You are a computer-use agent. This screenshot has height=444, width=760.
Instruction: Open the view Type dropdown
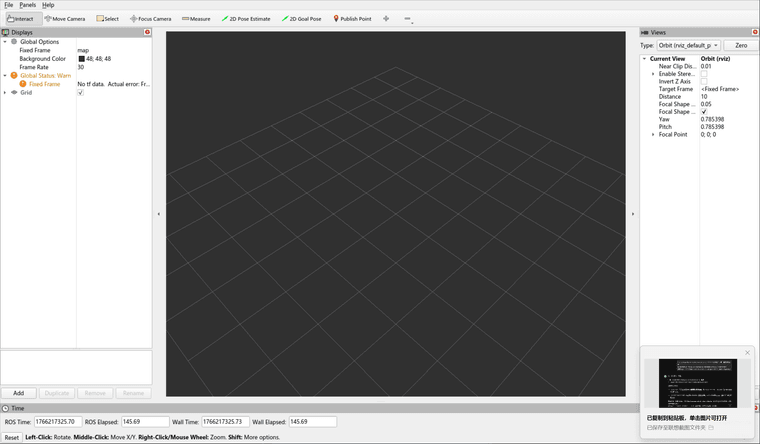coord(688,45)
